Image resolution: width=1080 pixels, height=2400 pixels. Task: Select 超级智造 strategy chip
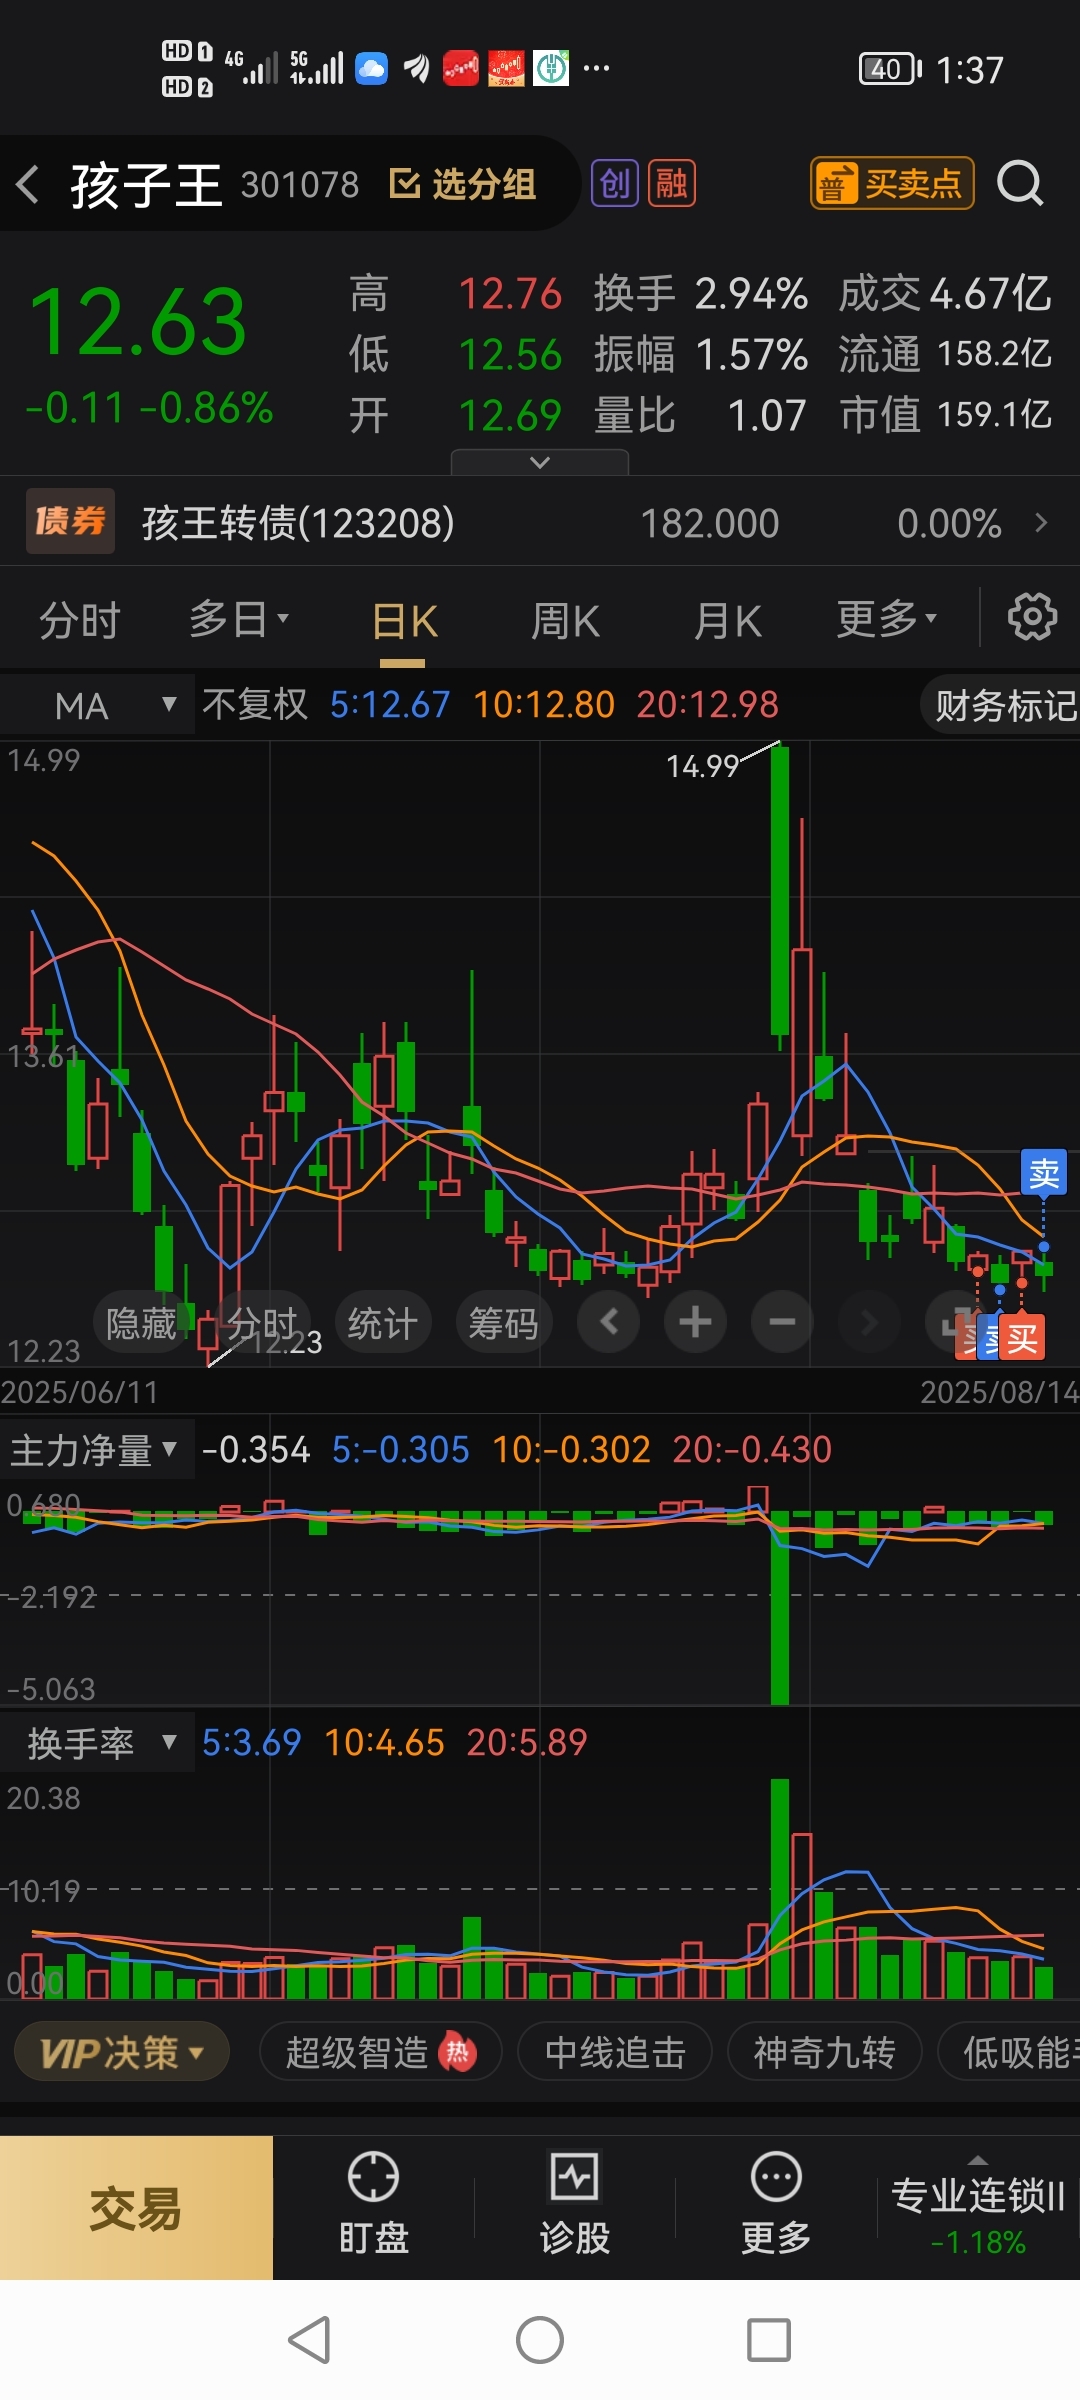380,2053
